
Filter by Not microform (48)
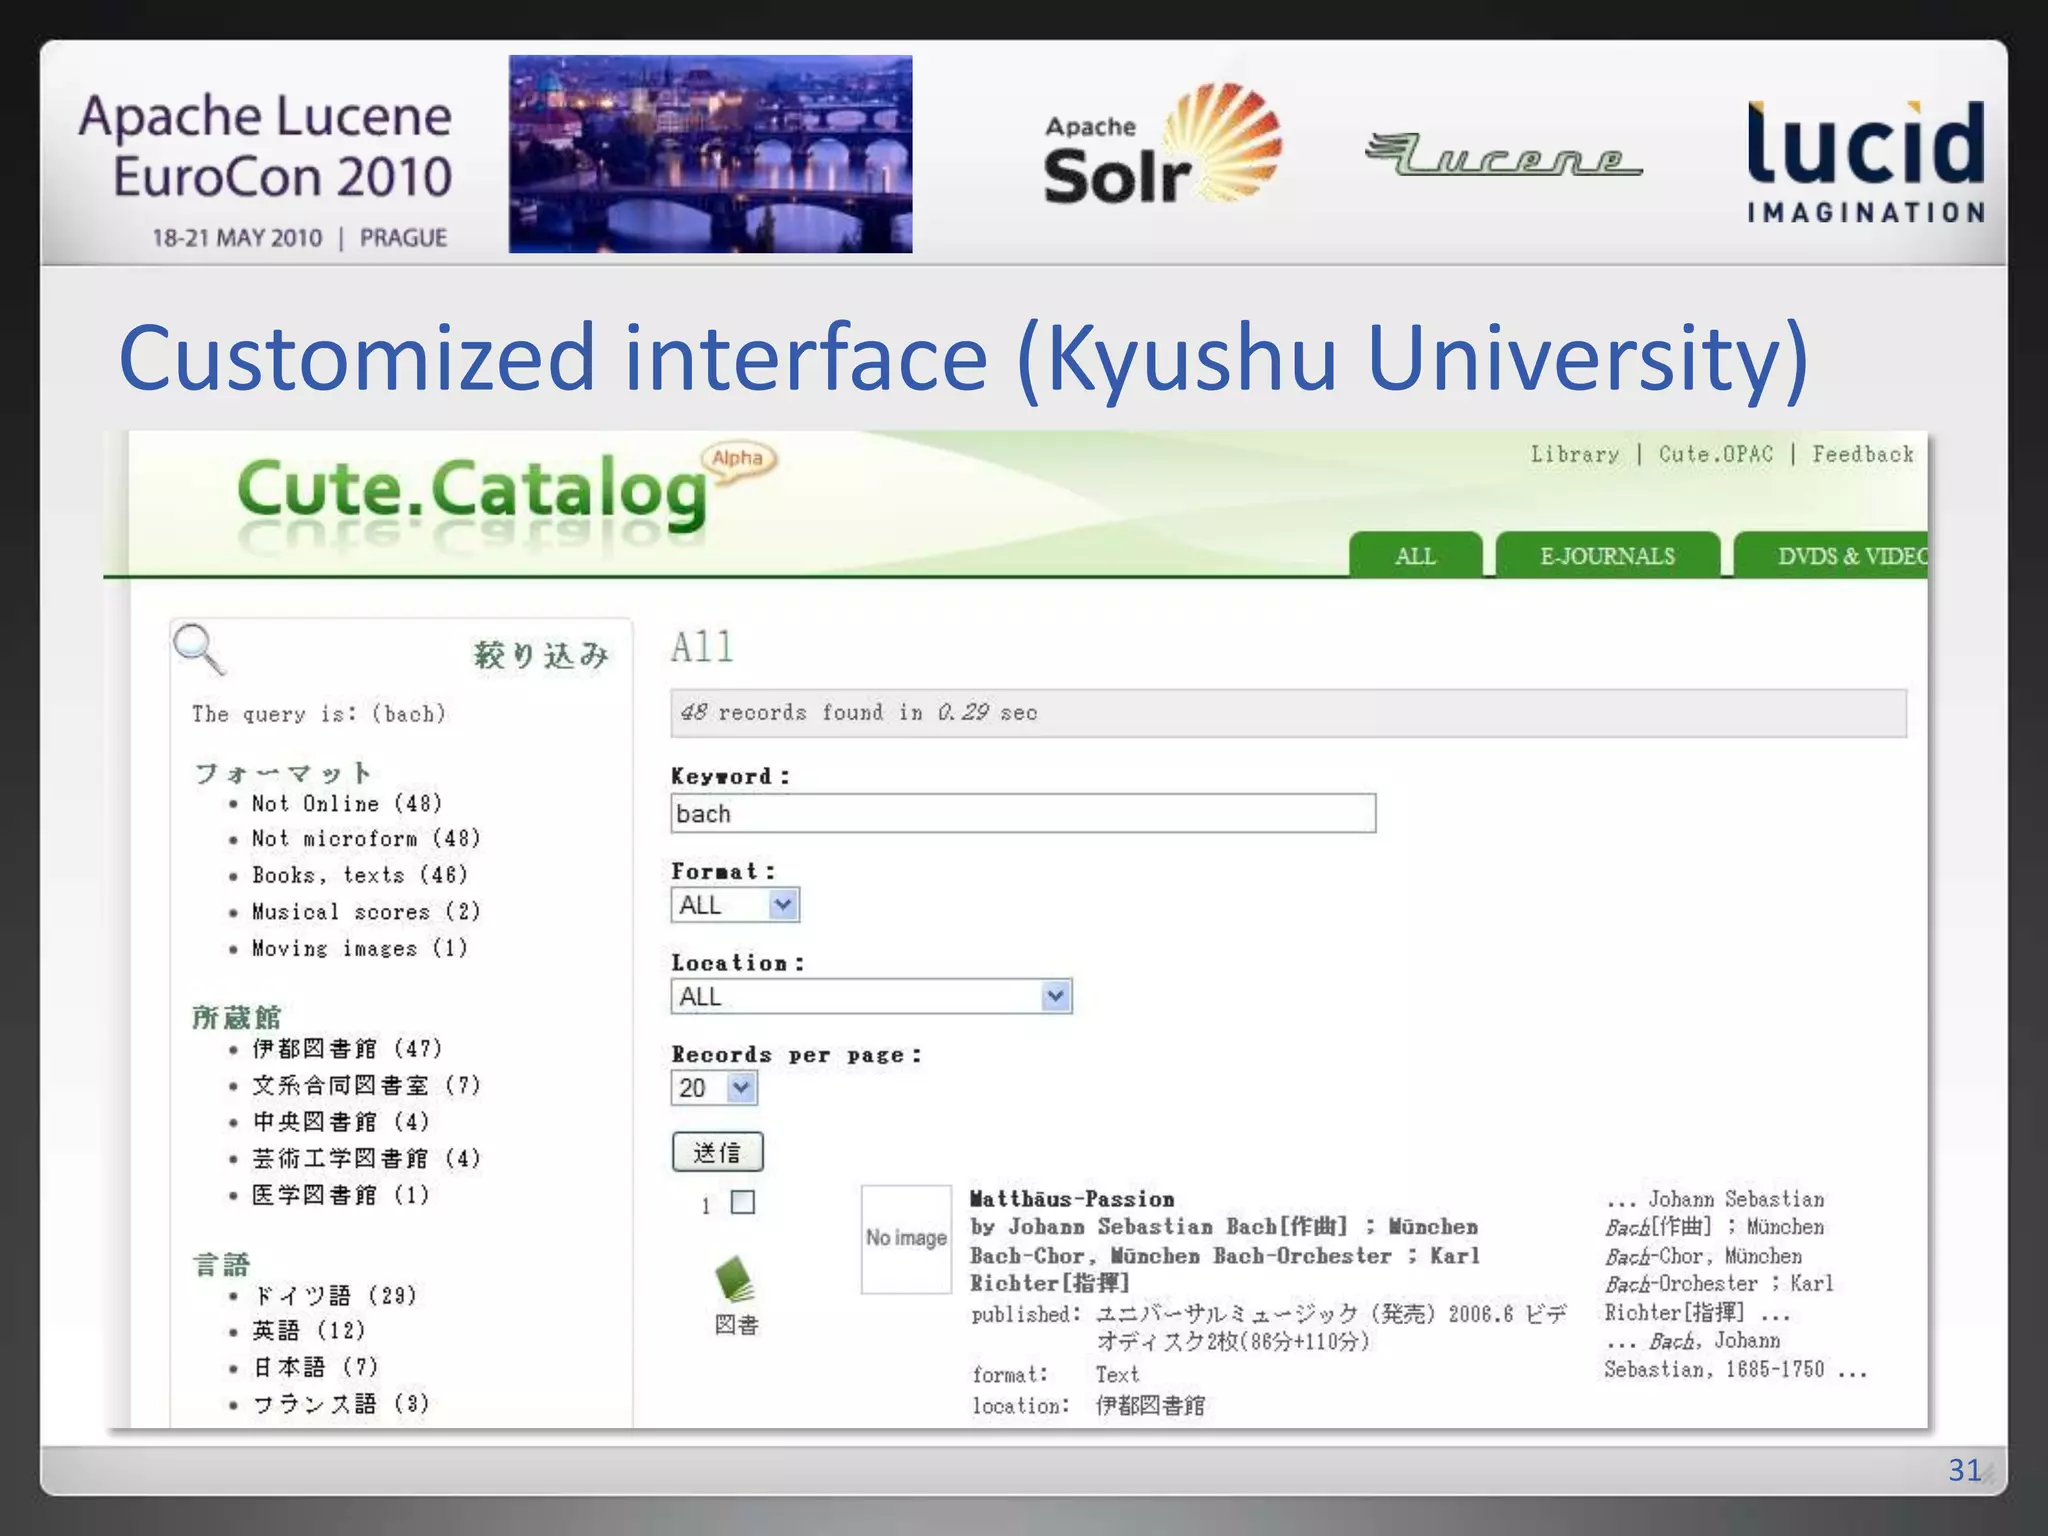coord(366,839)
